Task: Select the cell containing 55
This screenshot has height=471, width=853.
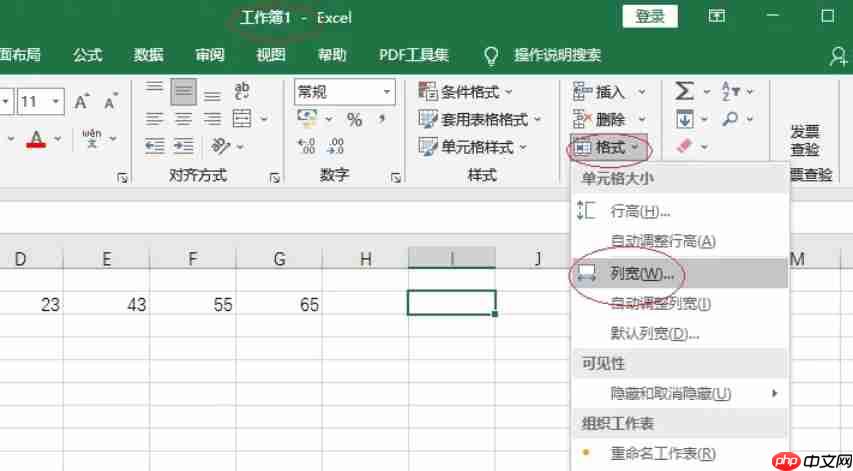Action: click(193, 303)
